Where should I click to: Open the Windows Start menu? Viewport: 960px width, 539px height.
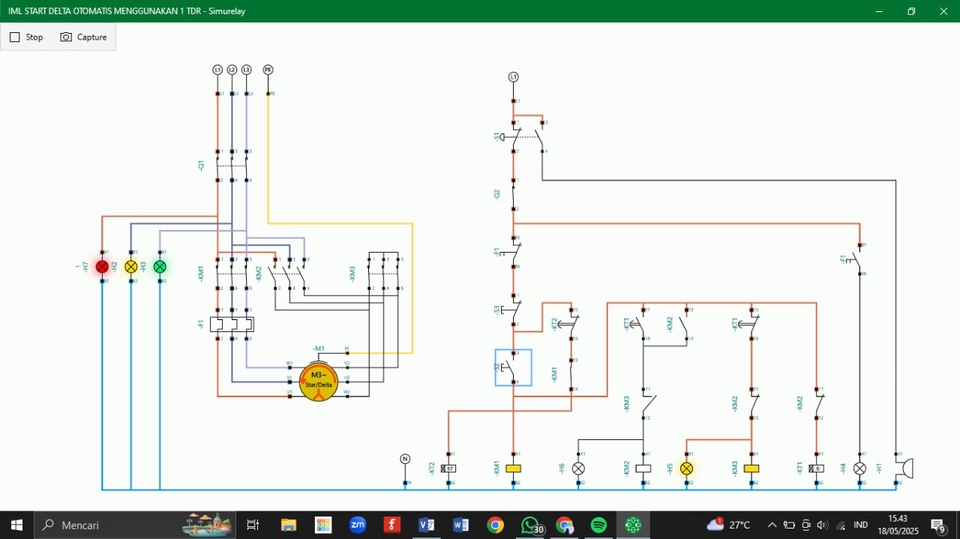17,525
